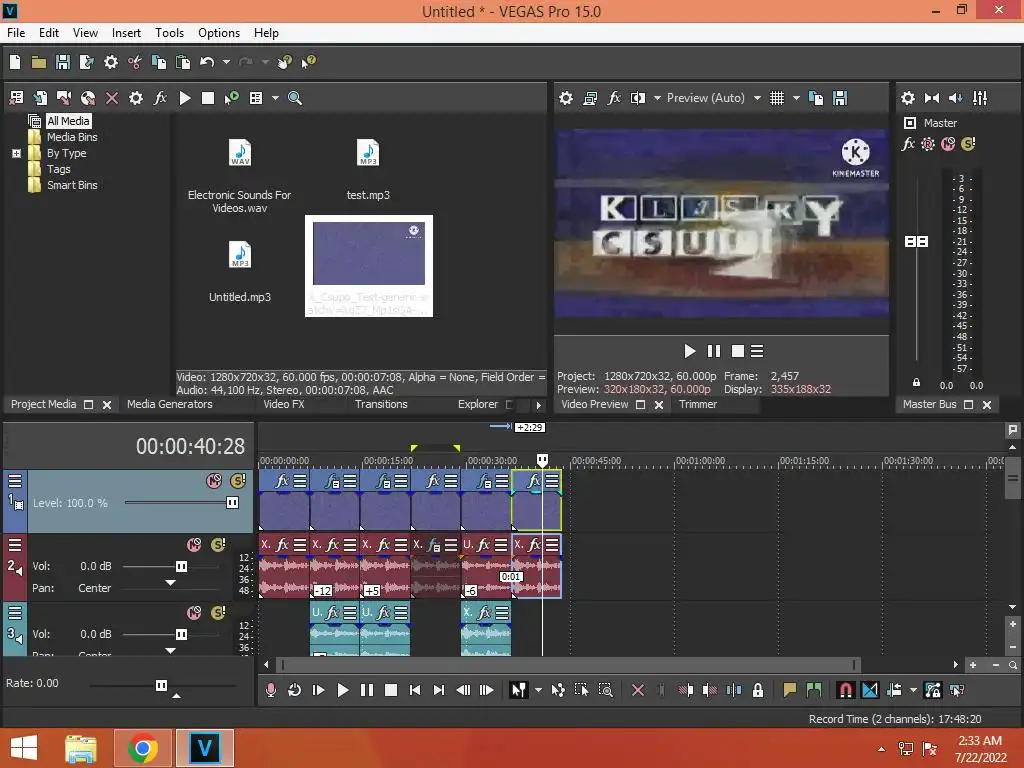Screen dimensions: 1024x768
Task: Switch to Media Generators tab
Action: click(170, 404)
